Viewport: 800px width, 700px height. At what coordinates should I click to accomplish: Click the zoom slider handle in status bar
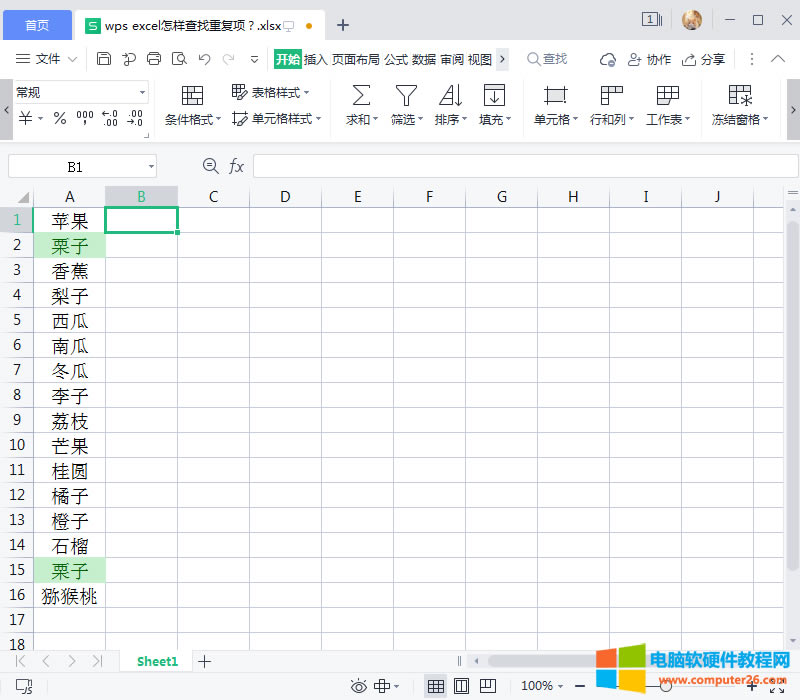tap(666, 686)
